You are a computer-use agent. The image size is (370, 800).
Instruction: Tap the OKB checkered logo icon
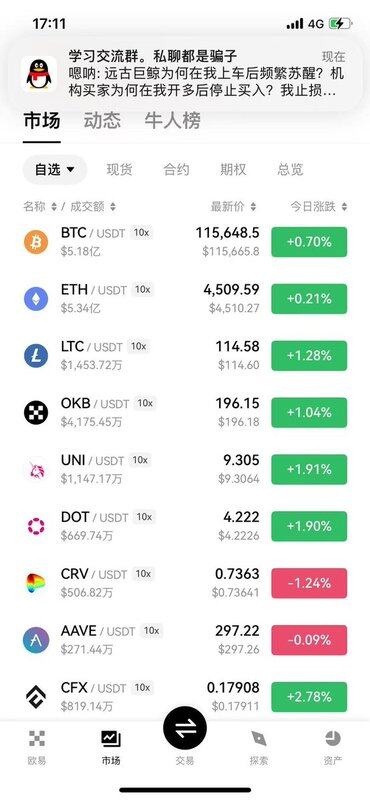pyautogui.click(x=36, y=413)
